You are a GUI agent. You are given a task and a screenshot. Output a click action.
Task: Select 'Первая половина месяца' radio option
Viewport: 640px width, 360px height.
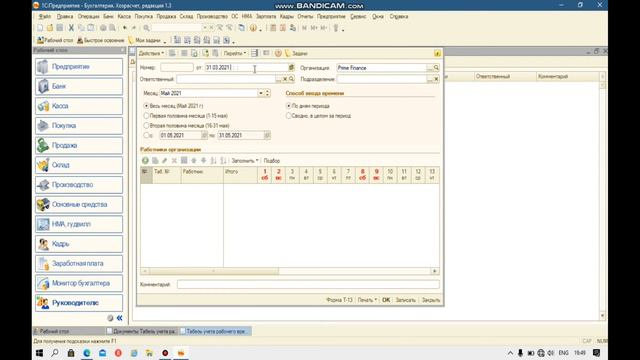click(x=146, y=116)
